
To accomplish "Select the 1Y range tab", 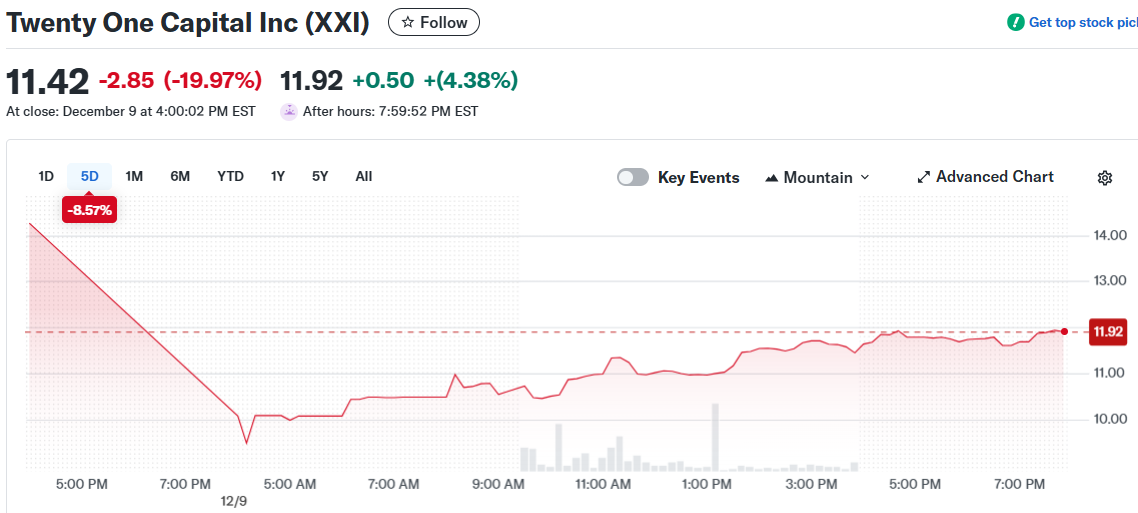I will tap(278, 176).
